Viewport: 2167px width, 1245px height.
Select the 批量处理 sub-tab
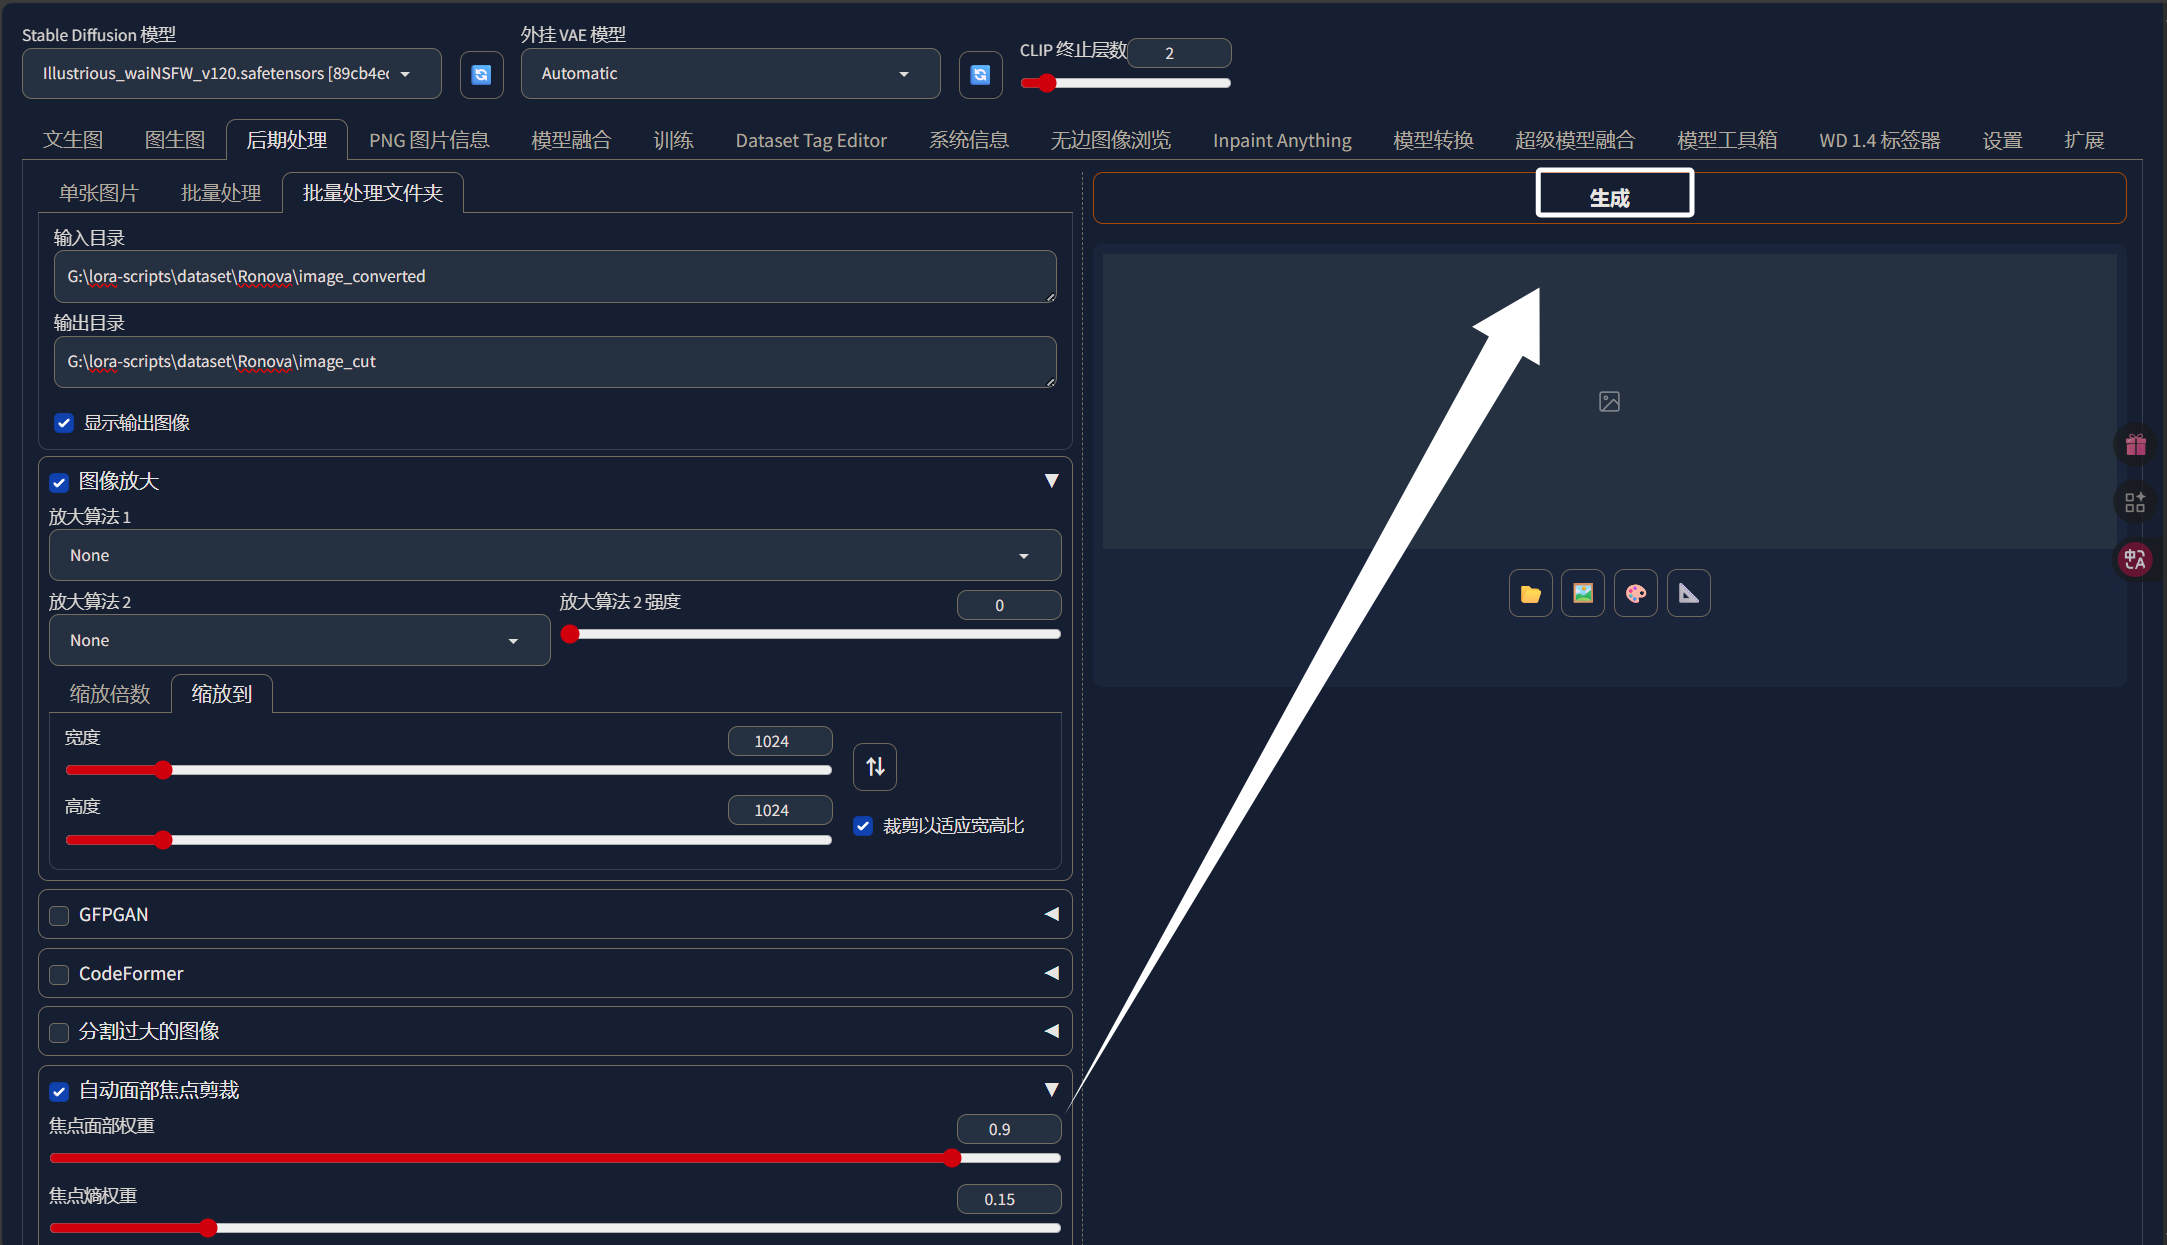point(220,193)
